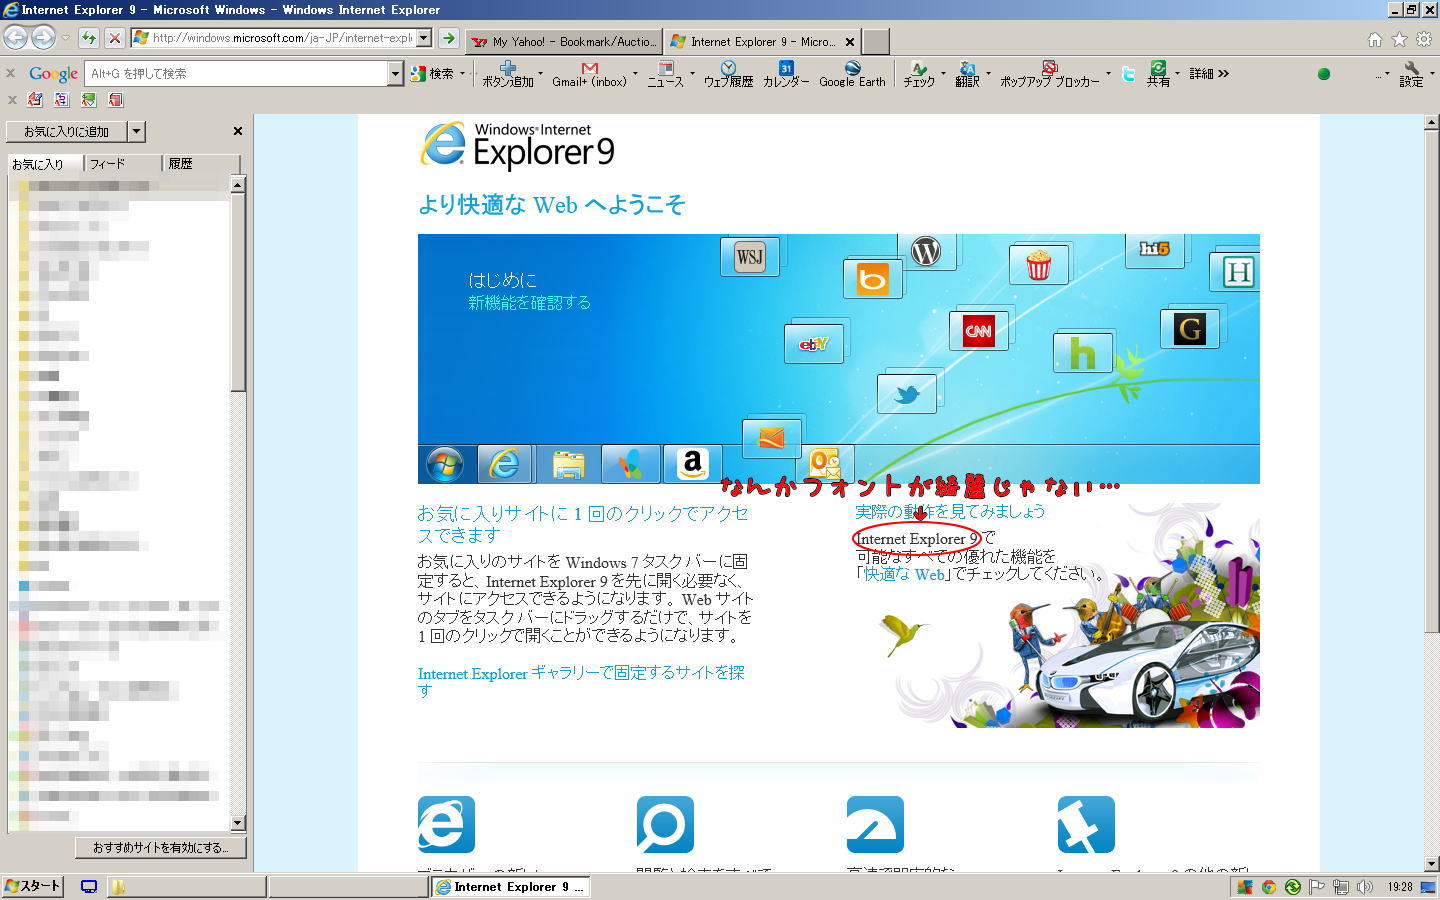Click the show desktop quick launch icon
This screenshot has height=900, width=1440.
[89, 886]
